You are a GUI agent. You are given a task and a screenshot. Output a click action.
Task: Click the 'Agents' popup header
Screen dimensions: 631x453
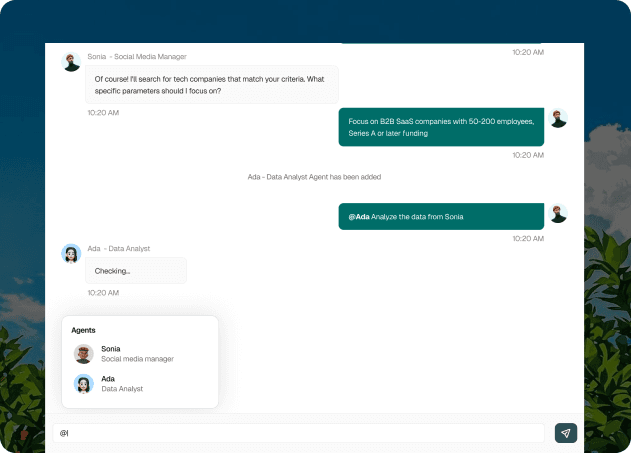tap(84, 329)
